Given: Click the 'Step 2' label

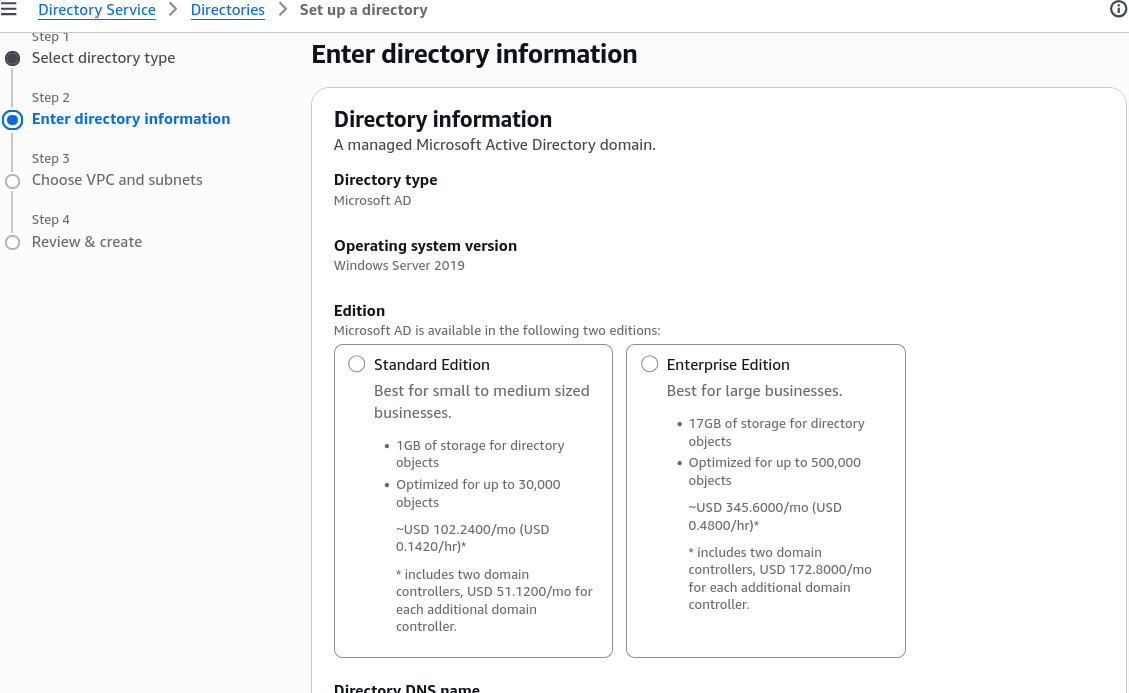Looking at the screenshot, I should (x=50, y=97).
